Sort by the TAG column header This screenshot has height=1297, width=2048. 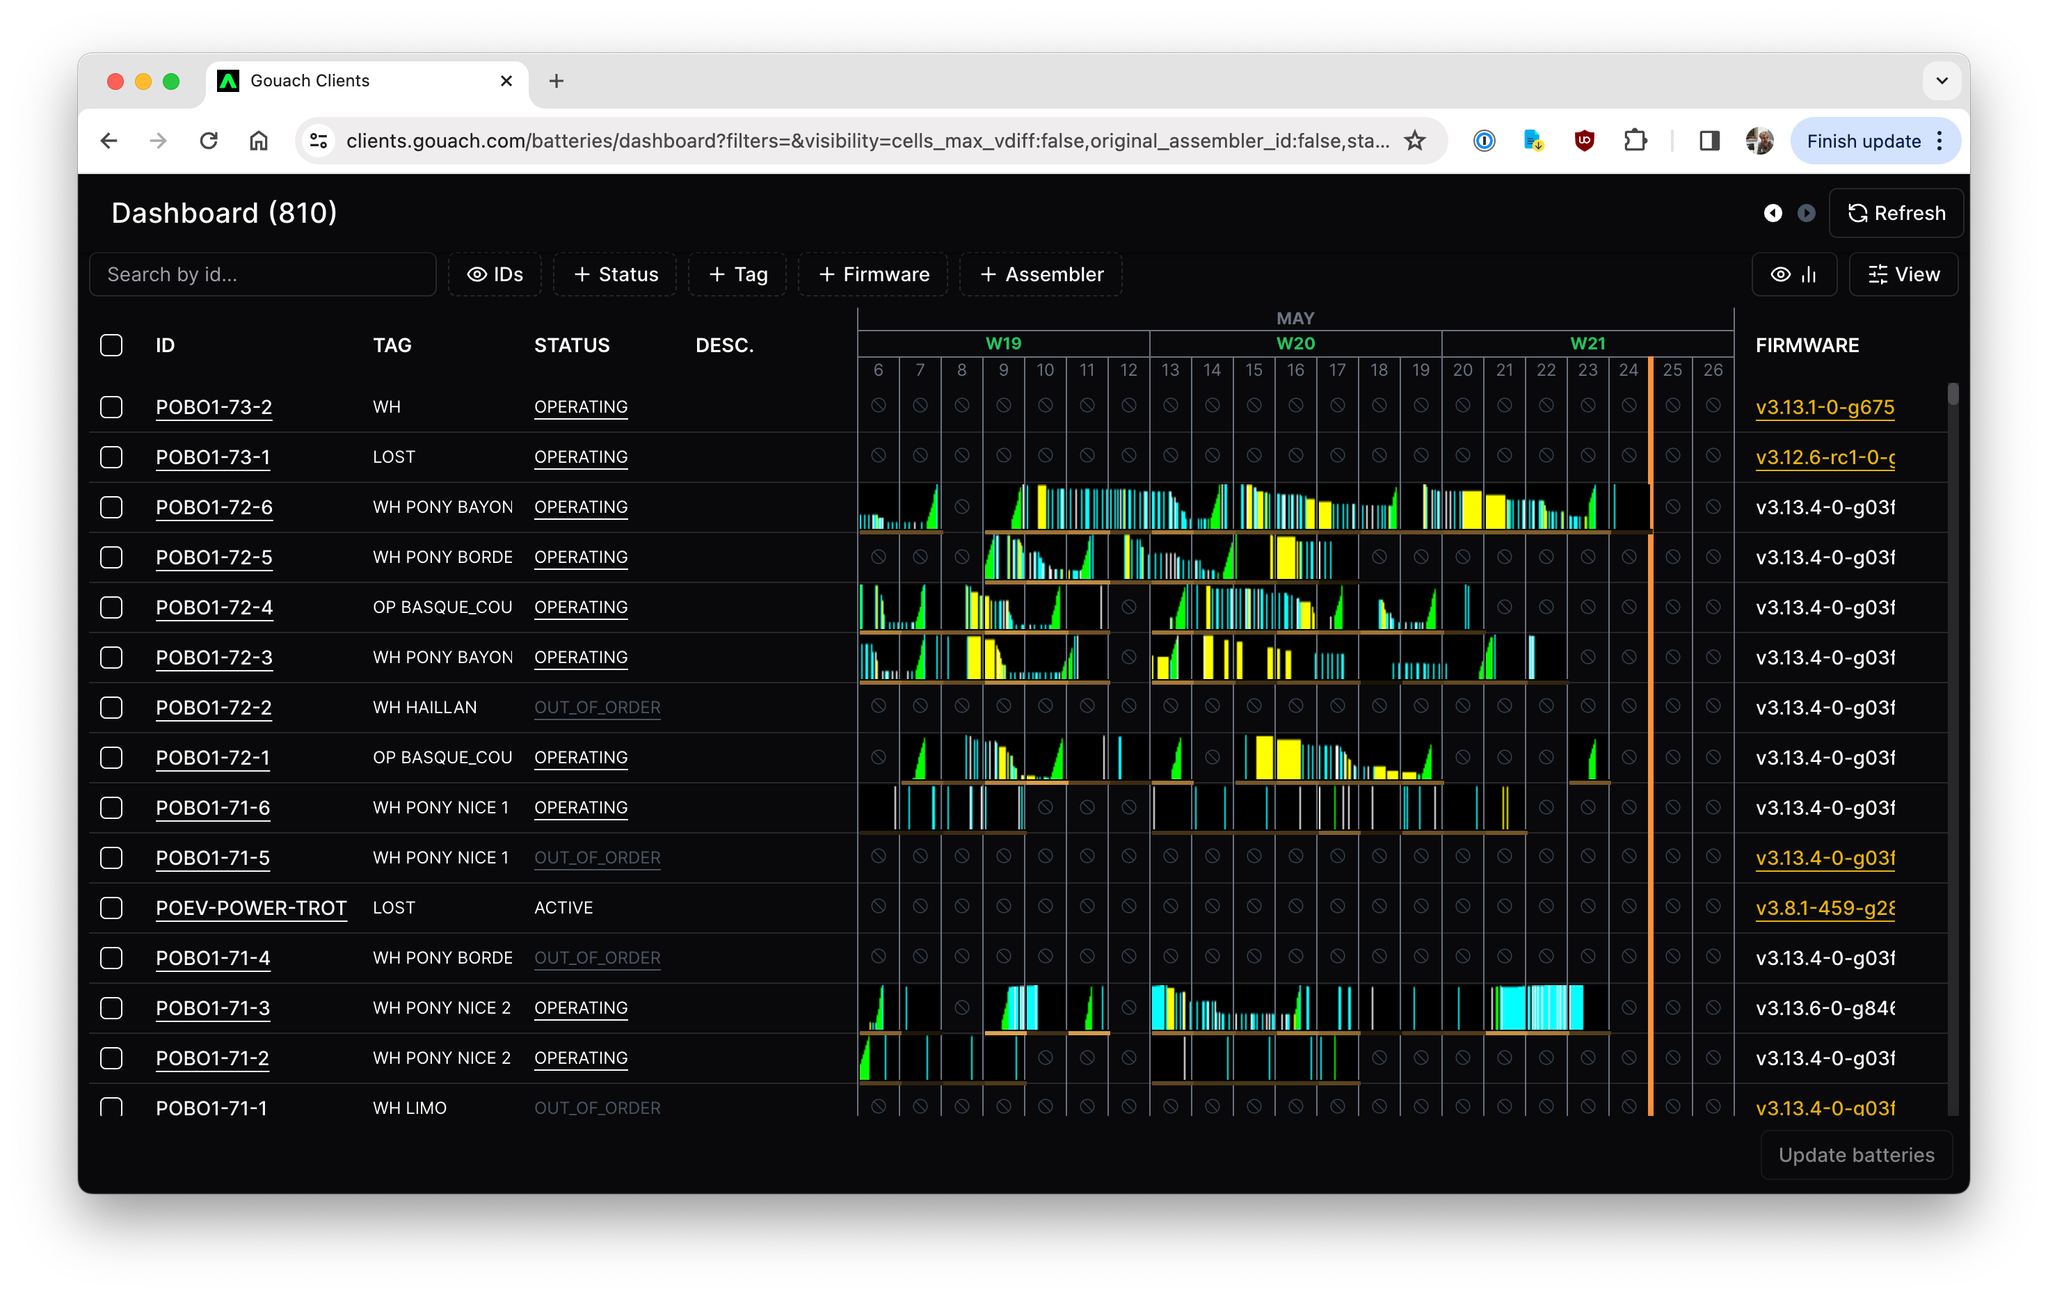(392, 345)
